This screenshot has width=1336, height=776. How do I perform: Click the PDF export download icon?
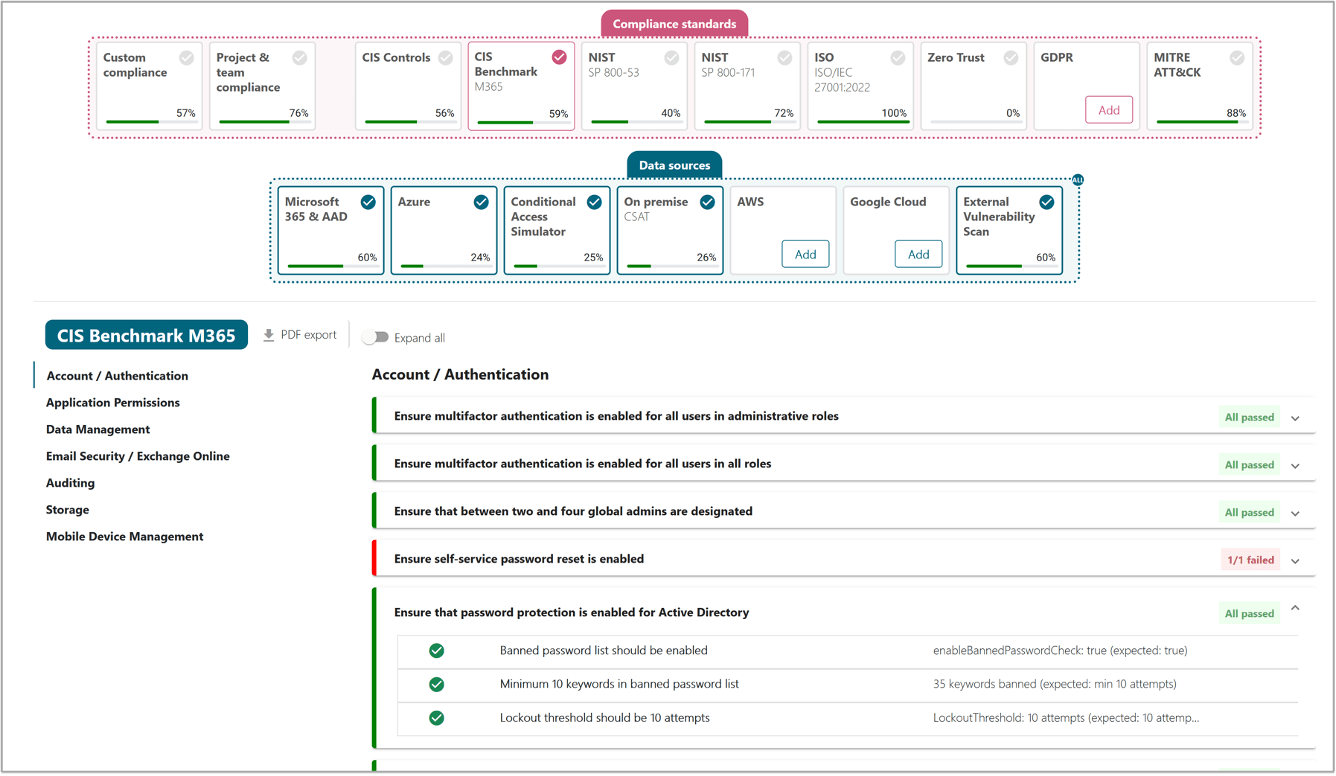pos(269,336)
